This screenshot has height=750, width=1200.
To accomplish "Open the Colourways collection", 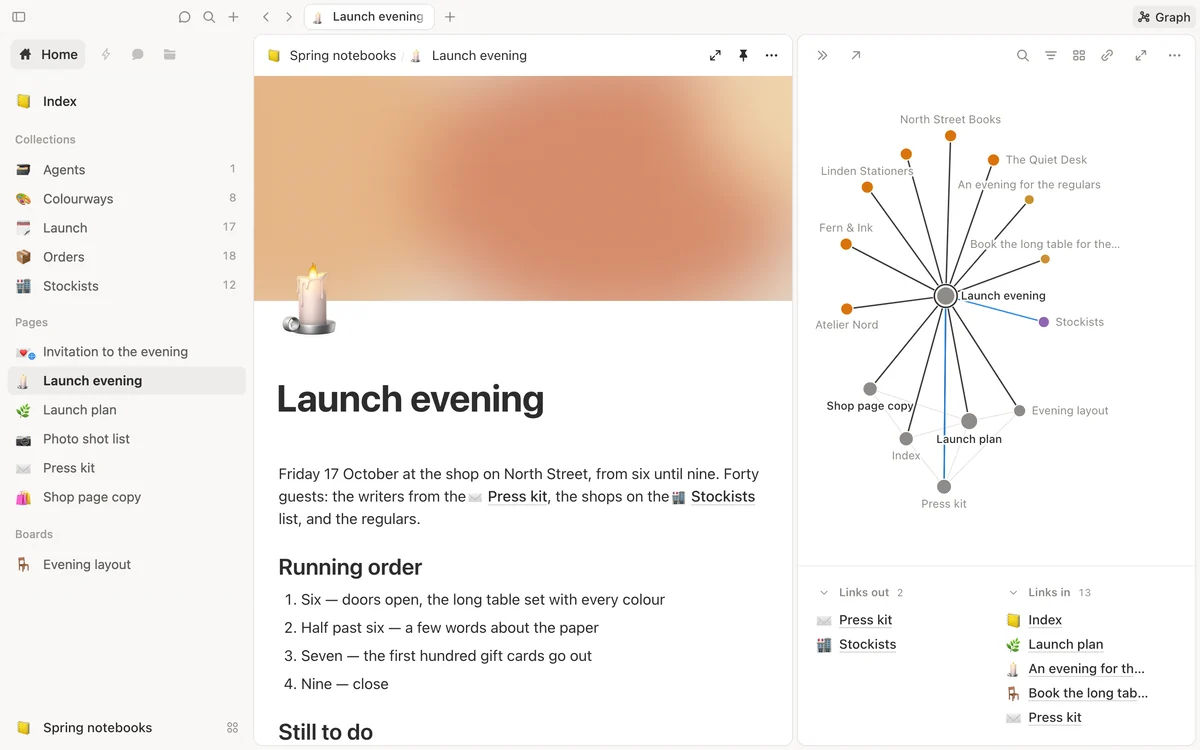I will click(127, 199).
